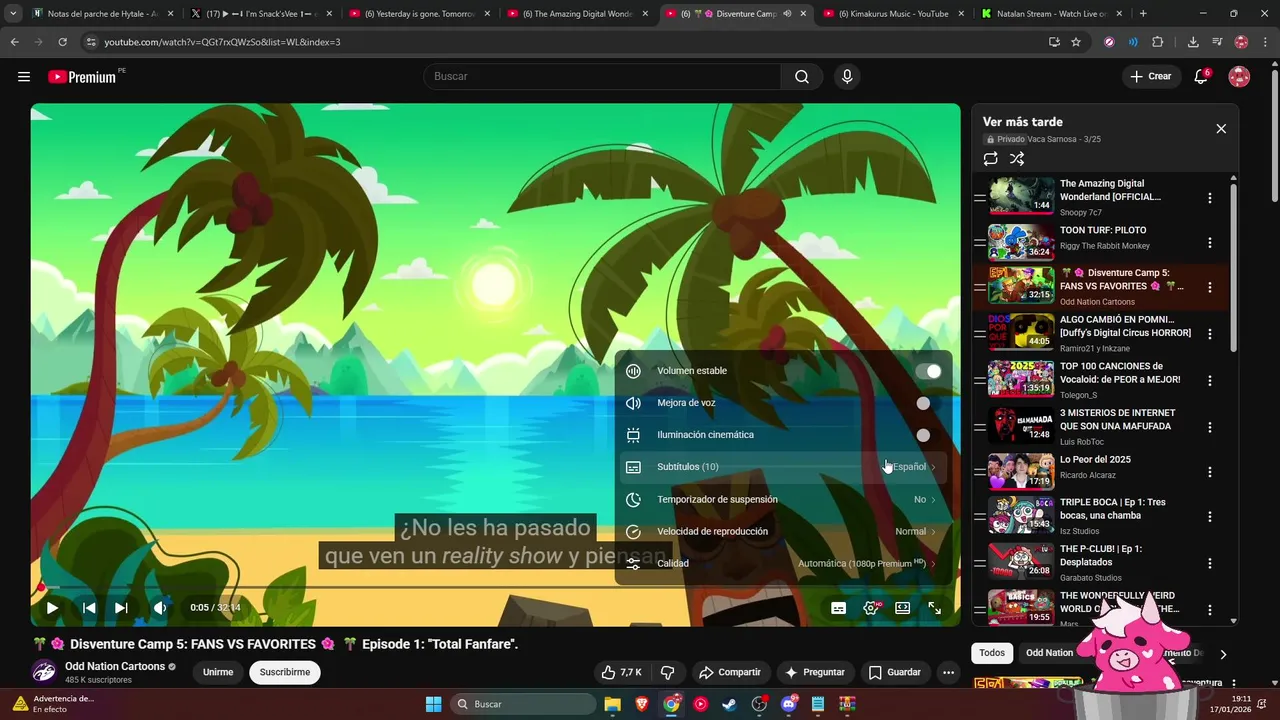Open browser downloads
This screenshot has height=720, width=1280.
[1193, 42]
